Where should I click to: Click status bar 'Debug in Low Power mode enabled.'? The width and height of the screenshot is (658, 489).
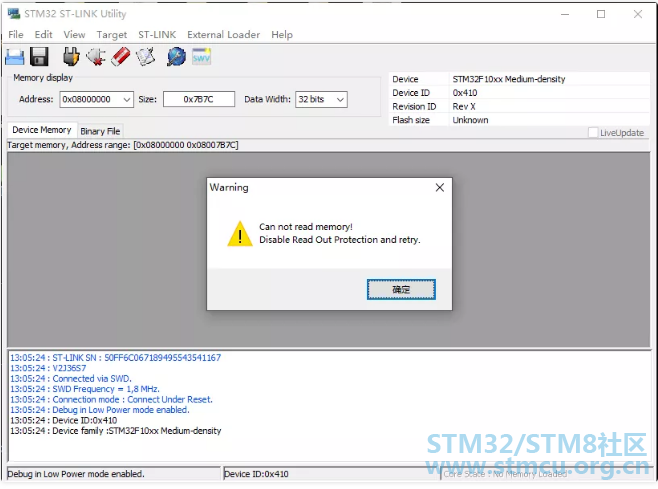pos(76,474)
